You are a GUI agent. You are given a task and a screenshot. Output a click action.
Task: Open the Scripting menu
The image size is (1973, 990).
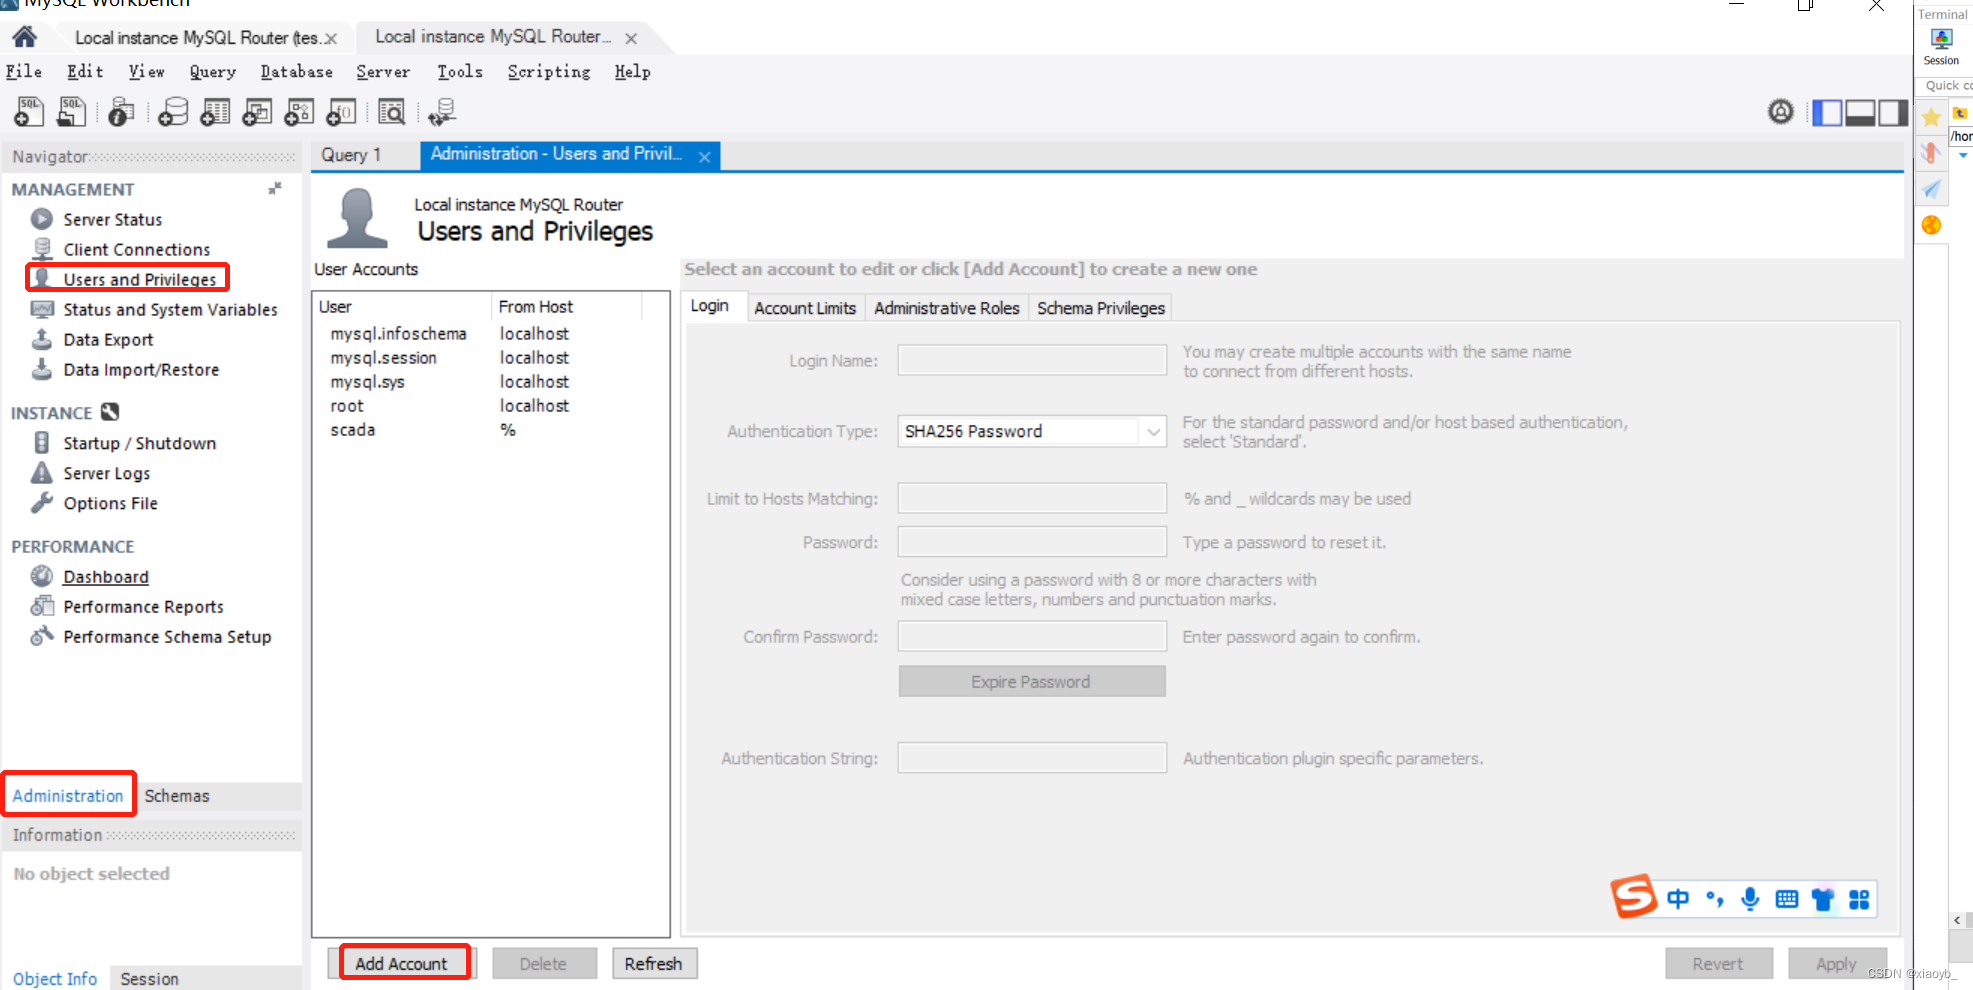pyautogui.click(x=549, y=71)
